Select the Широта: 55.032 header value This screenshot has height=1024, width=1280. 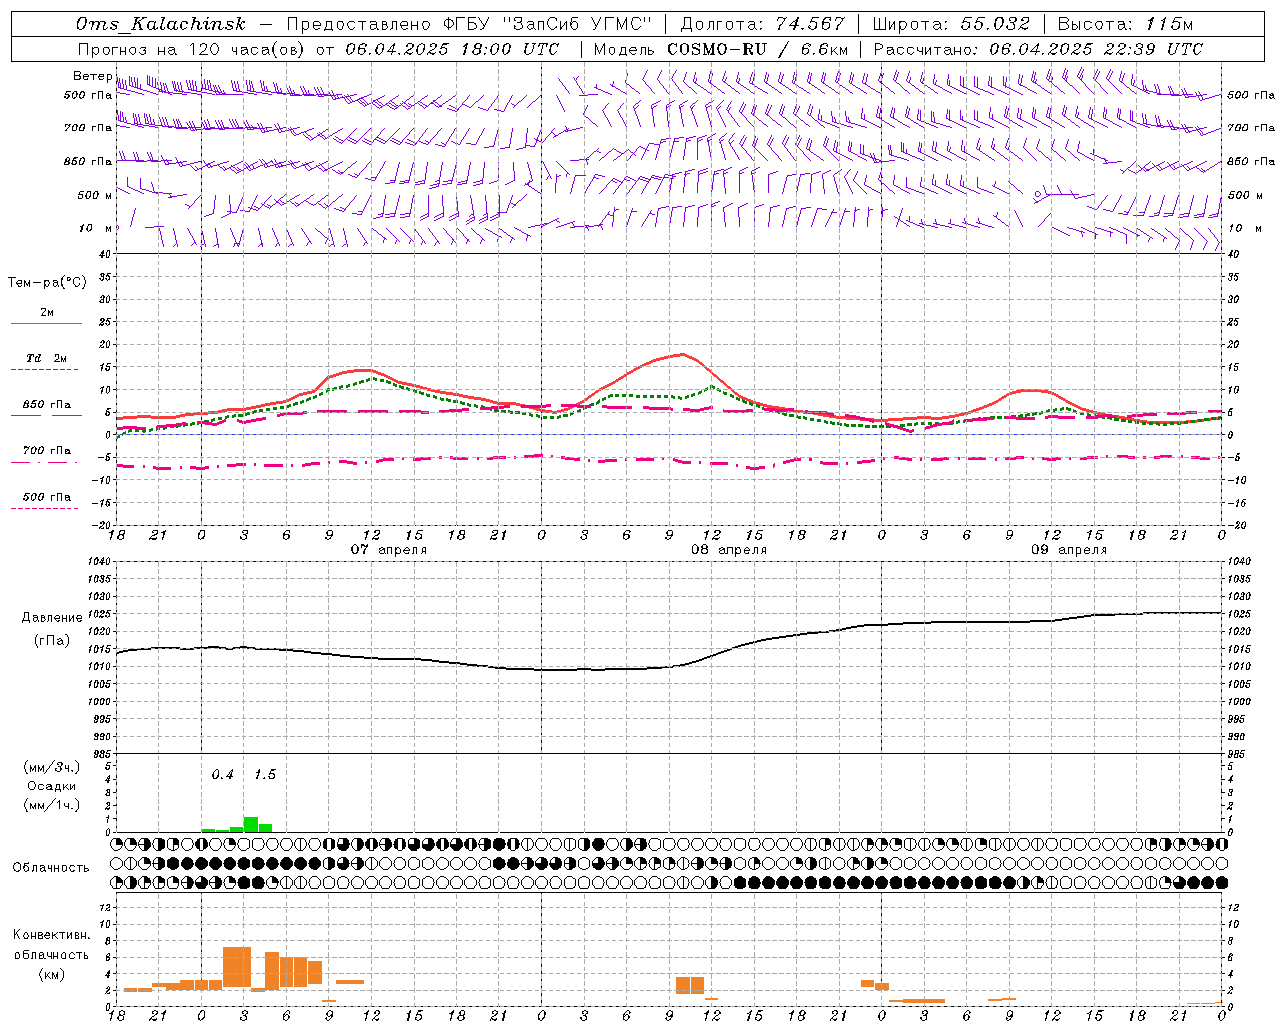[x=951, y=24]
